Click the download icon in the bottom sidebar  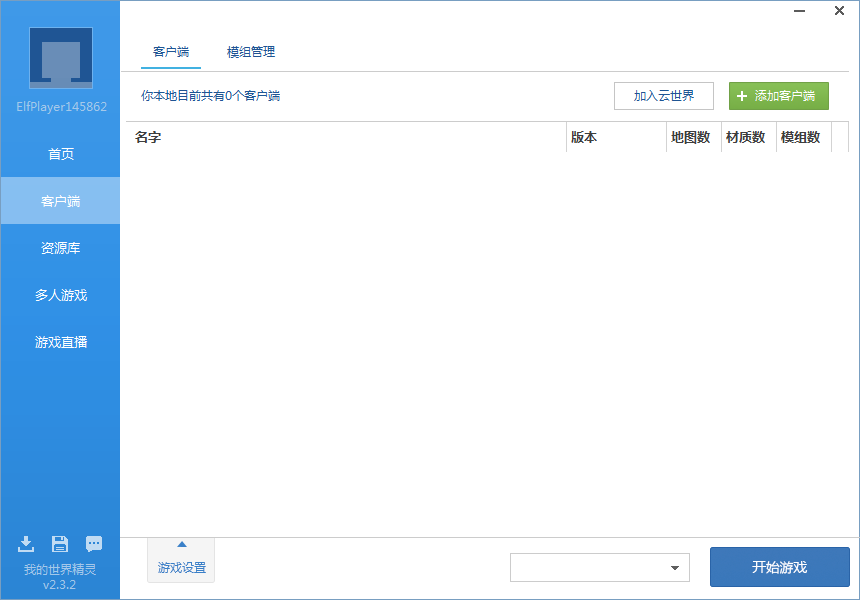[26, 543]
